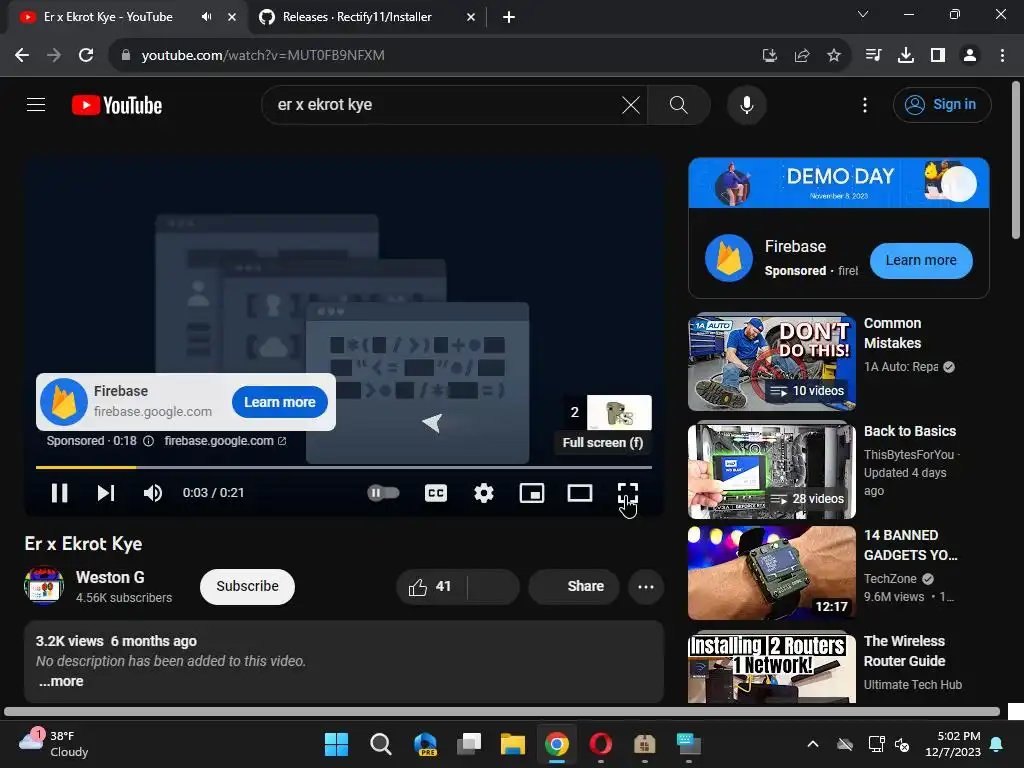The height and width of the screenshot is (768, 1024).
Task: Open the Common Mistakes playlist thumbnail
Action: click(x=772, y=362)
